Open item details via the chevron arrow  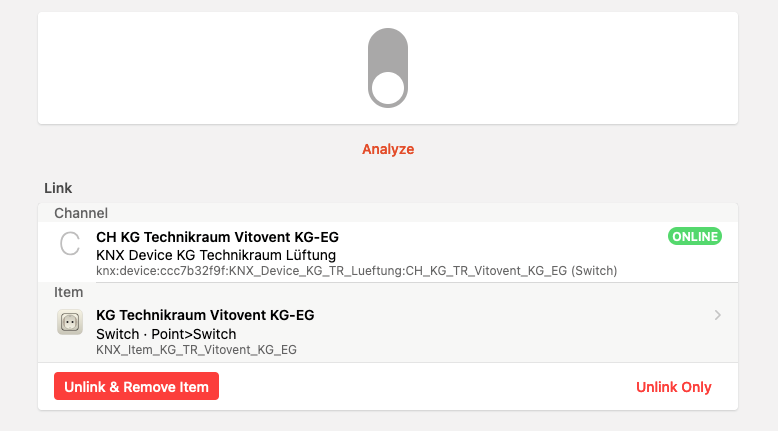pyautogui.click(x=718, y=315)
